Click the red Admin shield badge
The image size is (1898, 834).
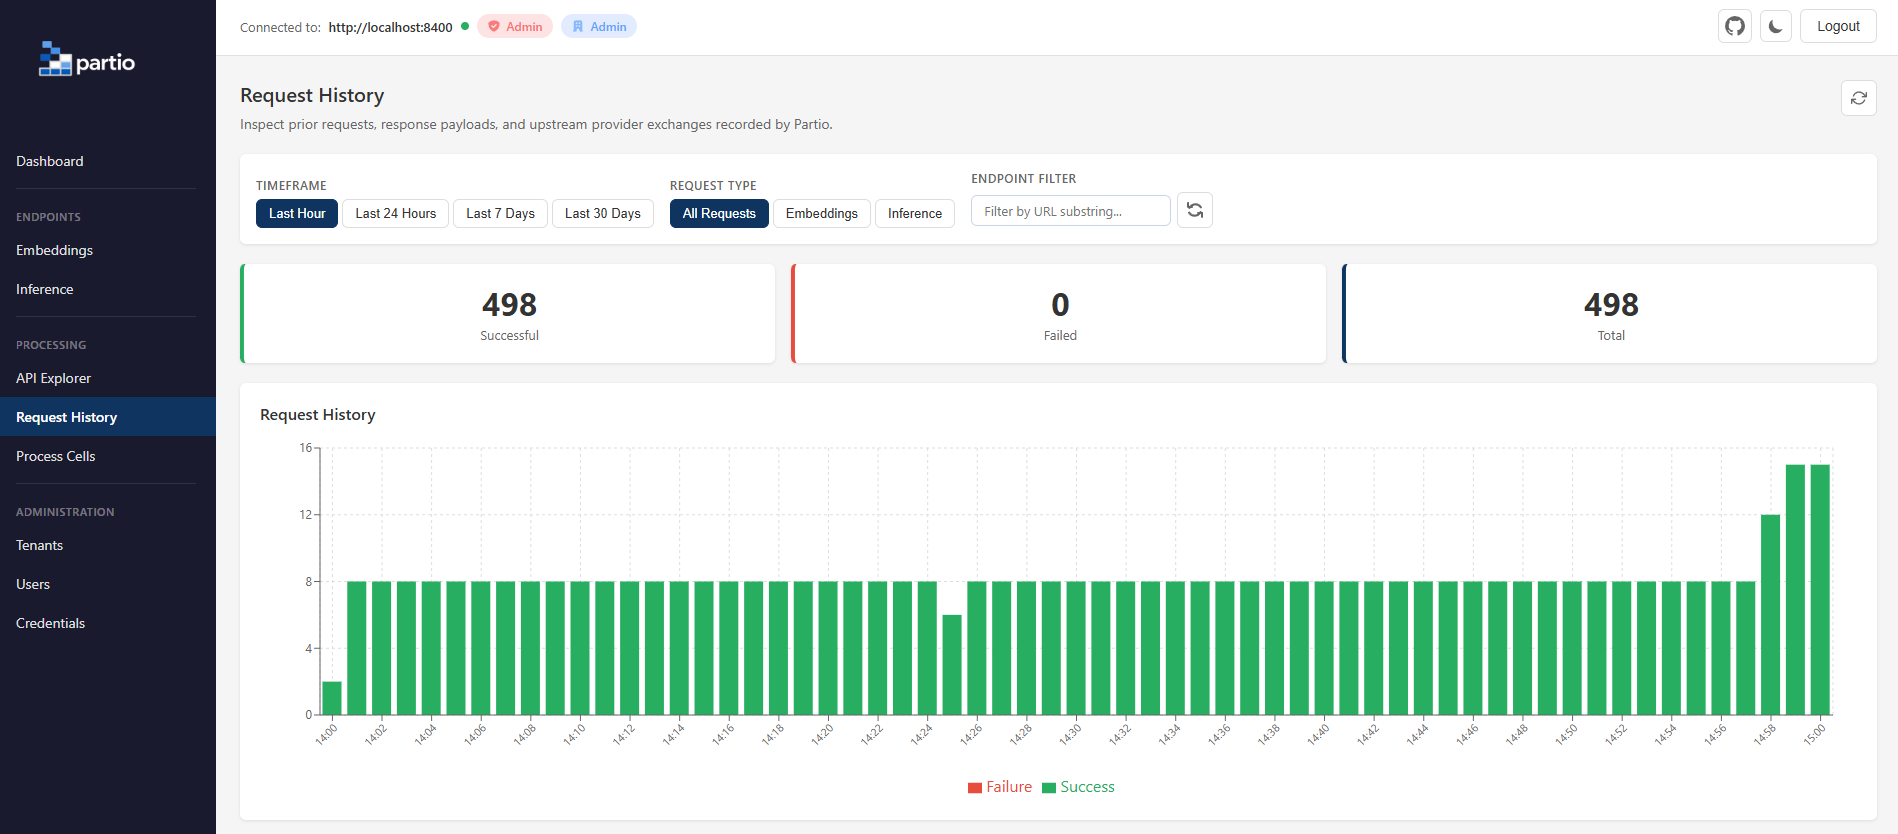pos(515,27)
